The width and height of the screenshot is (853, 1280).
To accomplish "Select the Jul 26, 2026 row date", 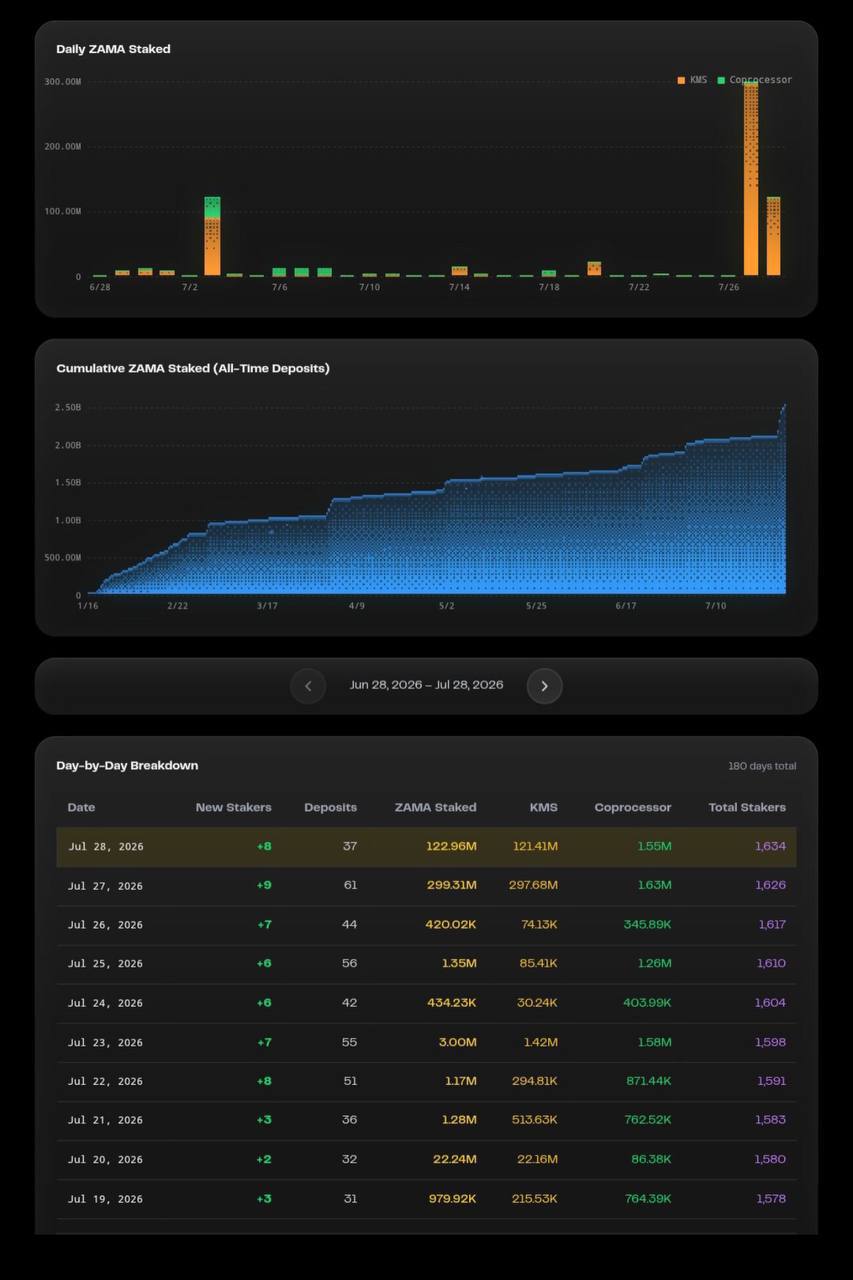I will click(x=106, y=925).
